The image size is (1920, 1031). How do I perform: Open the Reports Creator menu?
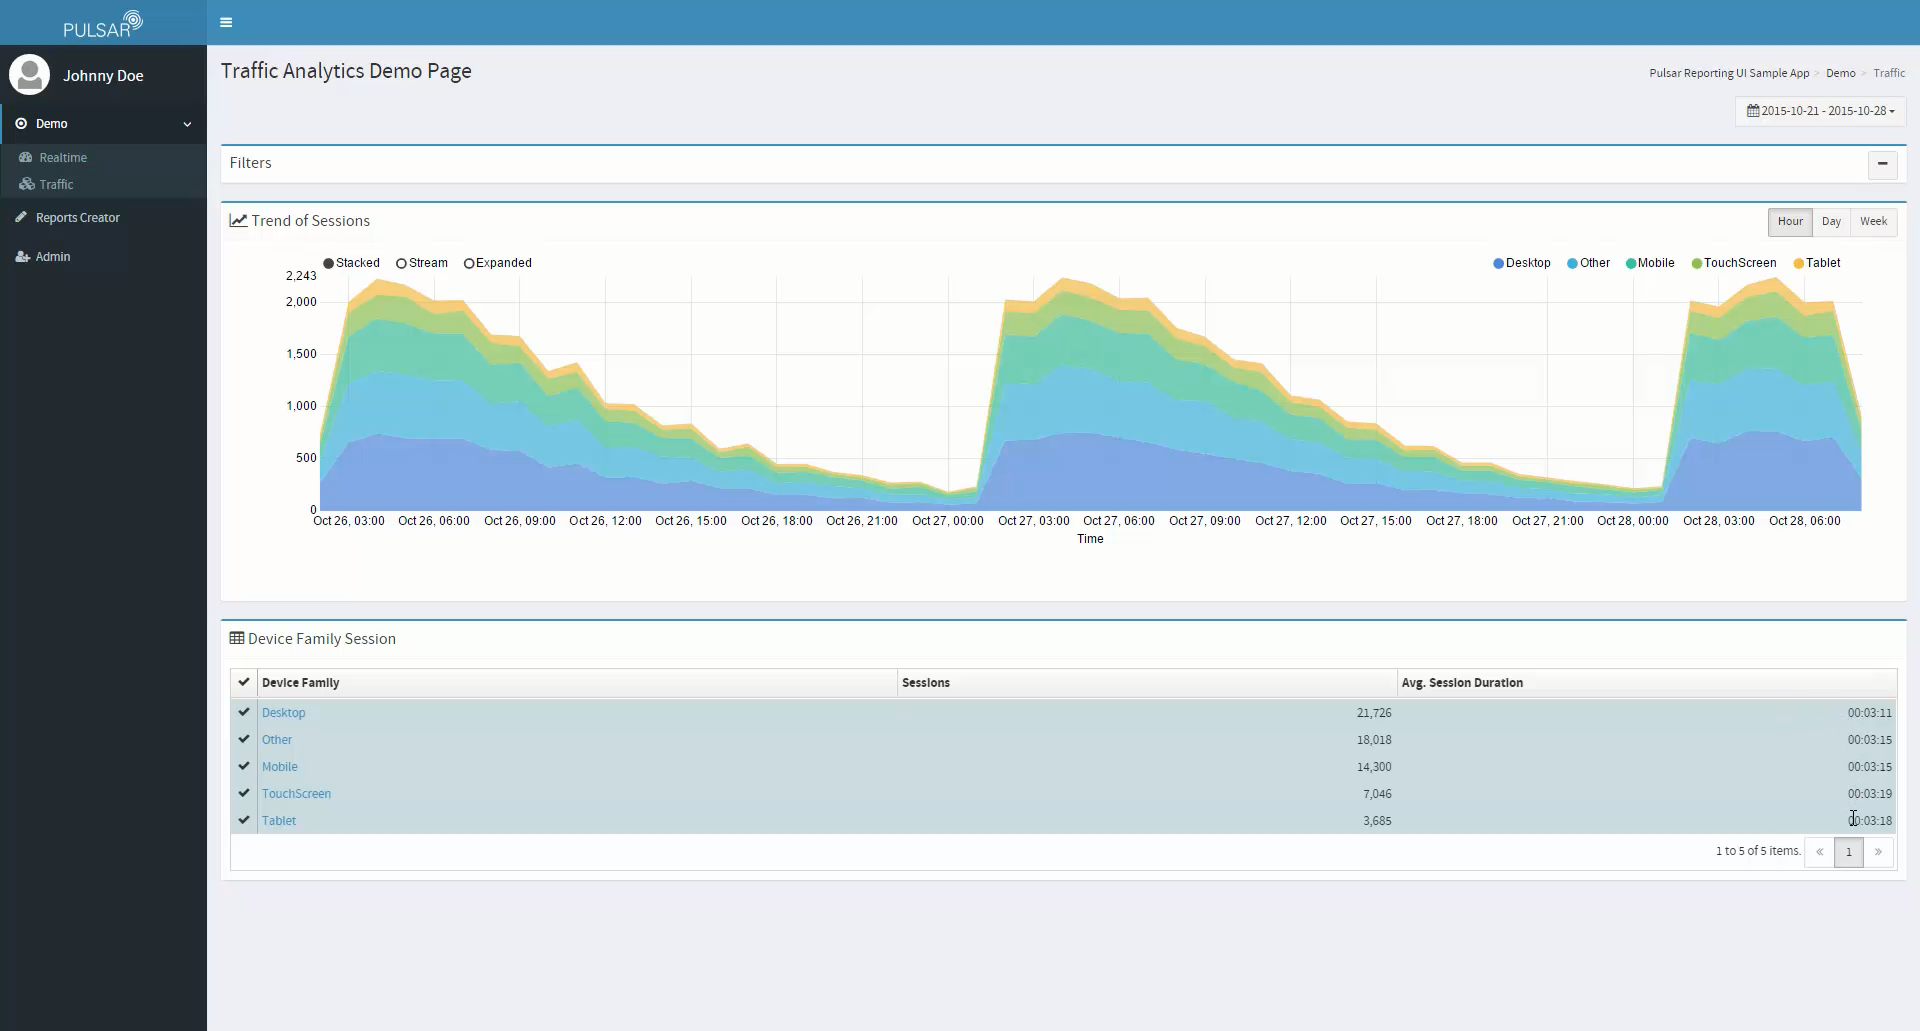(x=103, y=218)
